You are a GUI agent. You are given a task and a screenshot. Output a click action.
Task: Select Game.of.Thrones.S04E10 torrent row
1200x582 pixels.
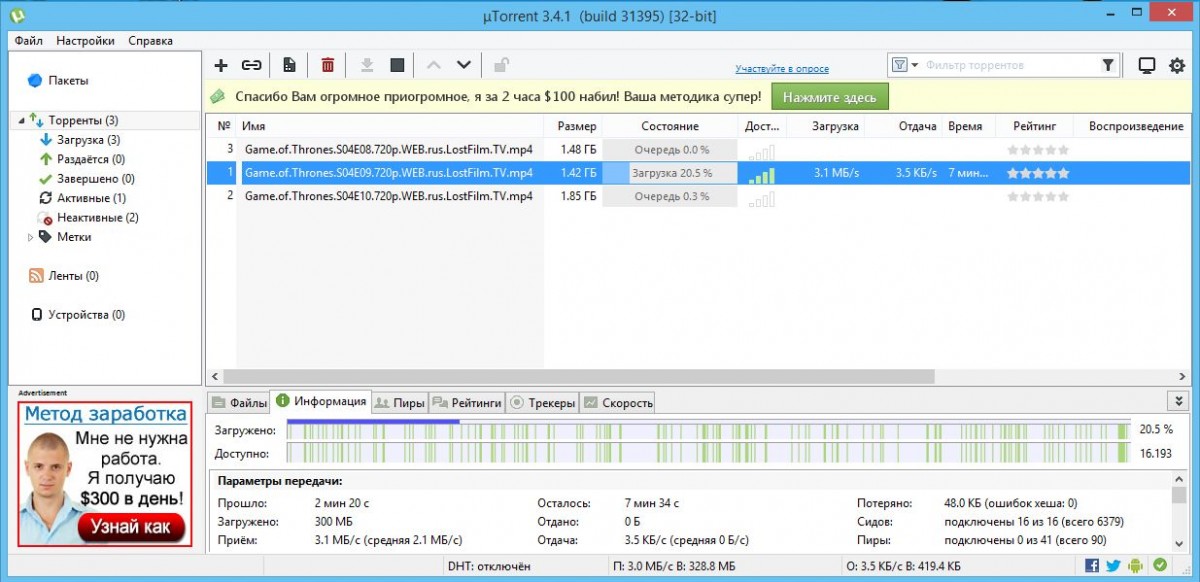[x=698, y=196]
